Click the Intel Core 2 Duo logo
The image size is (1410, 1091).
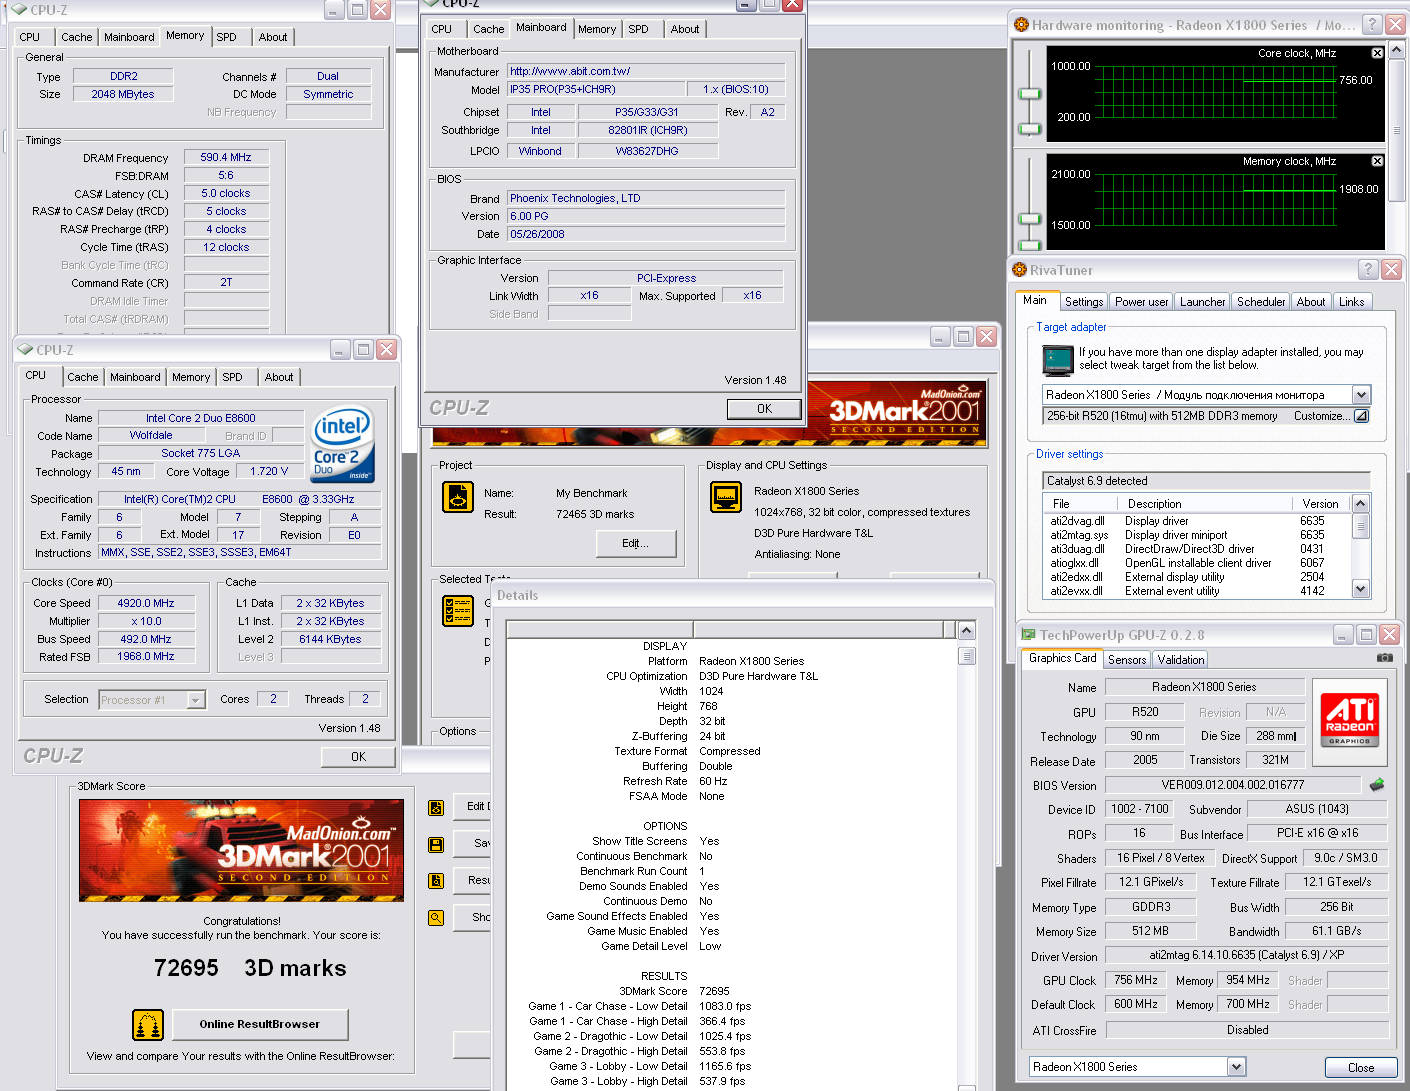[342, 444]
